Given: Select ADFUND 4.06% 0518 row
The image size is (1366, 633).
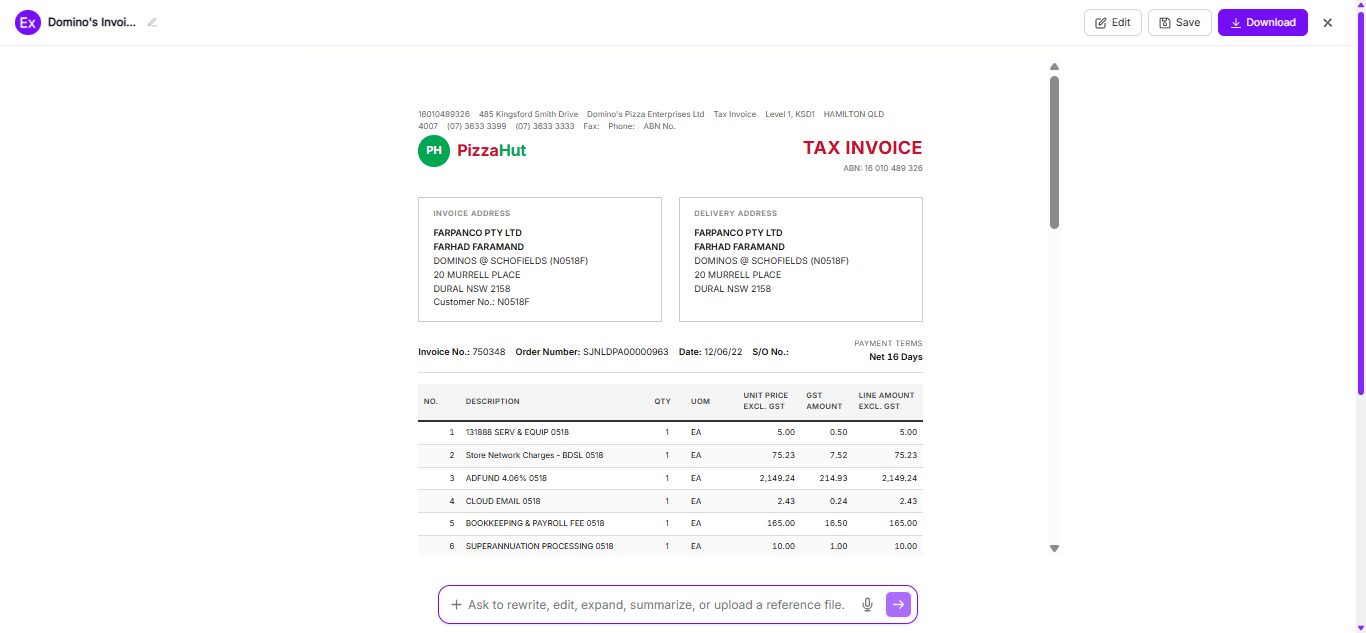Looking at the screenshot, I should [670, 478].
